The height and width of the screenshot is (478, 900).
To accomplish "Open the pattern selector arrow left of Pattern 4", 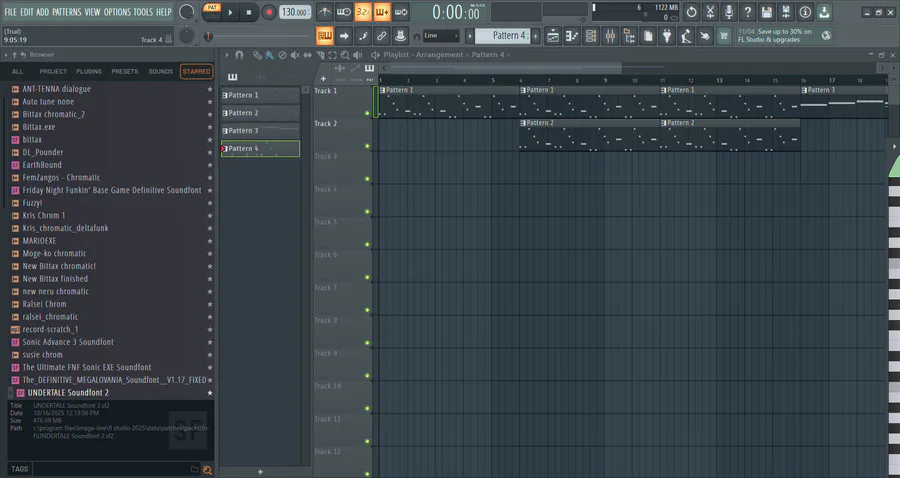I will point(470,36).
